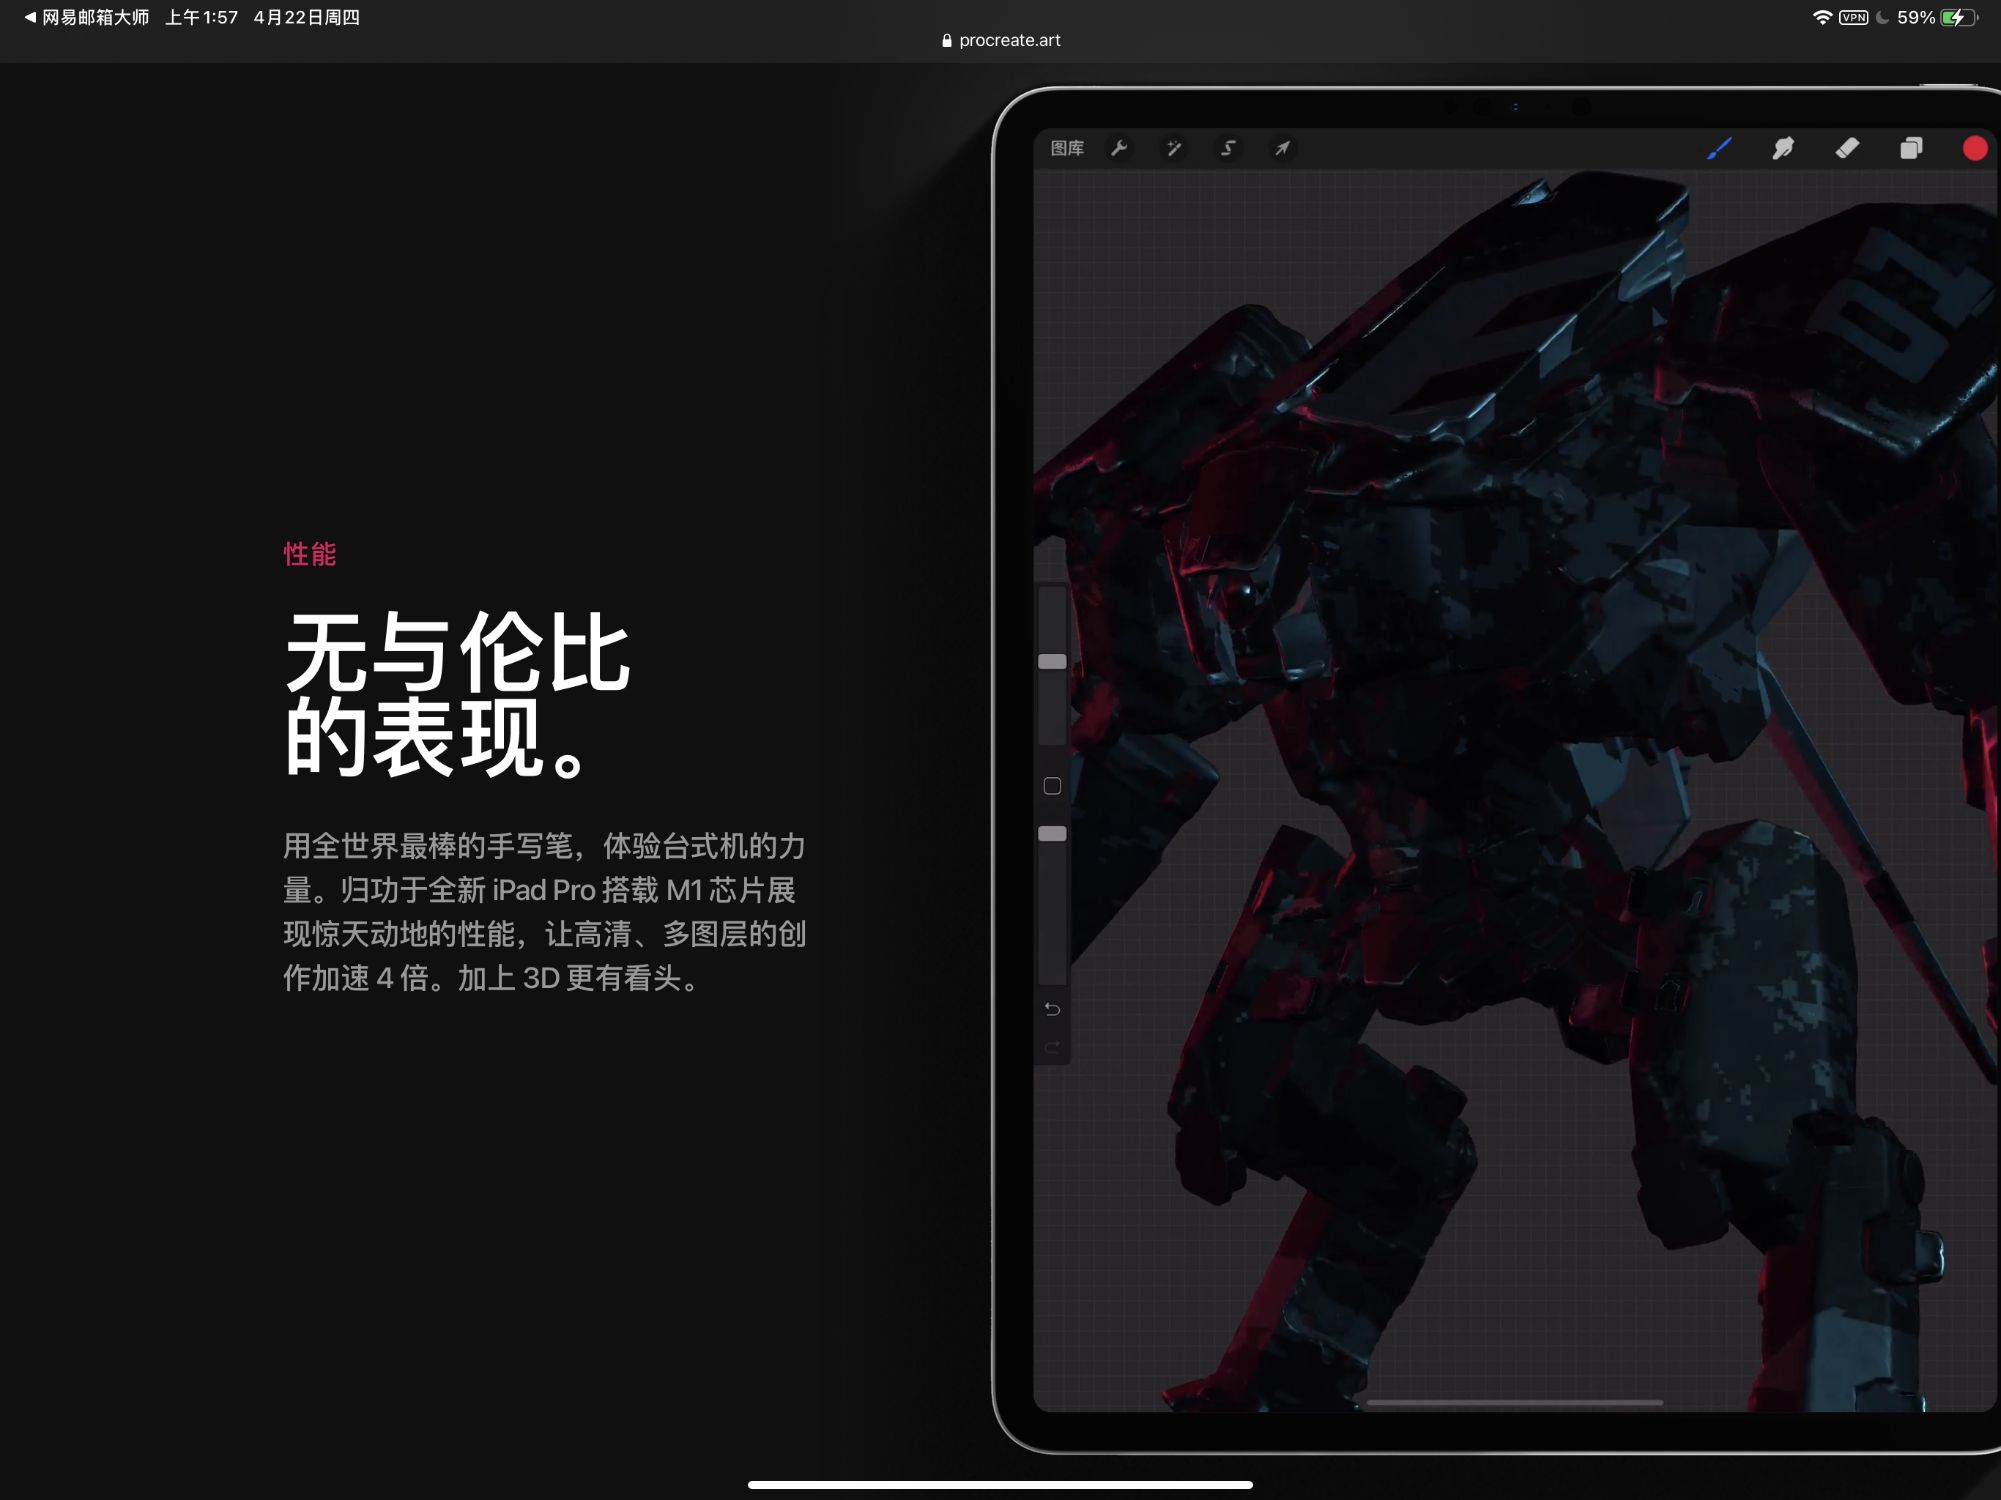Screen dimensions: 2001x1500
Task: Select the Selection S-shaped tool
Action: point(1228,148)
